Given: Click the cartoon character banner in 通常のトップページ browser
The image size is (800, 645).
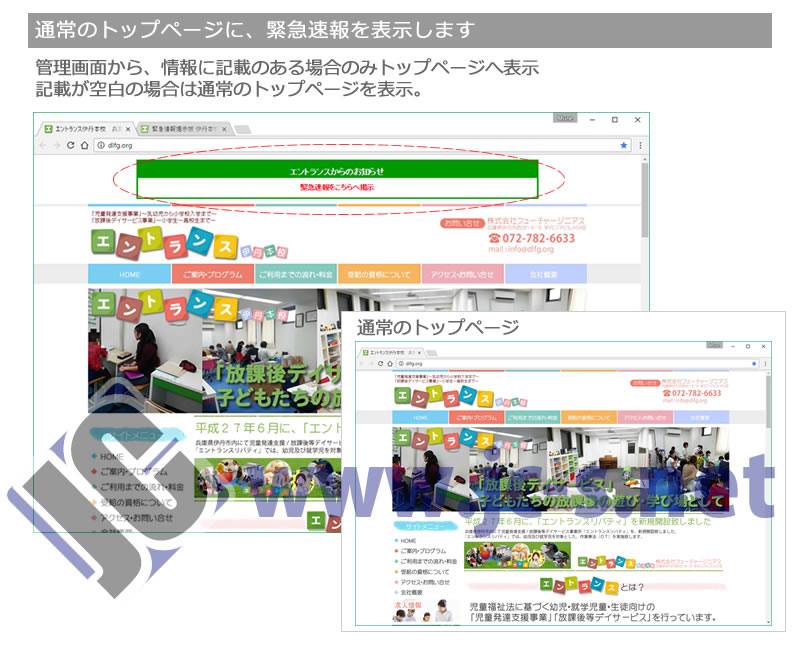Looking at the screenshot, I should click(517, 555).
